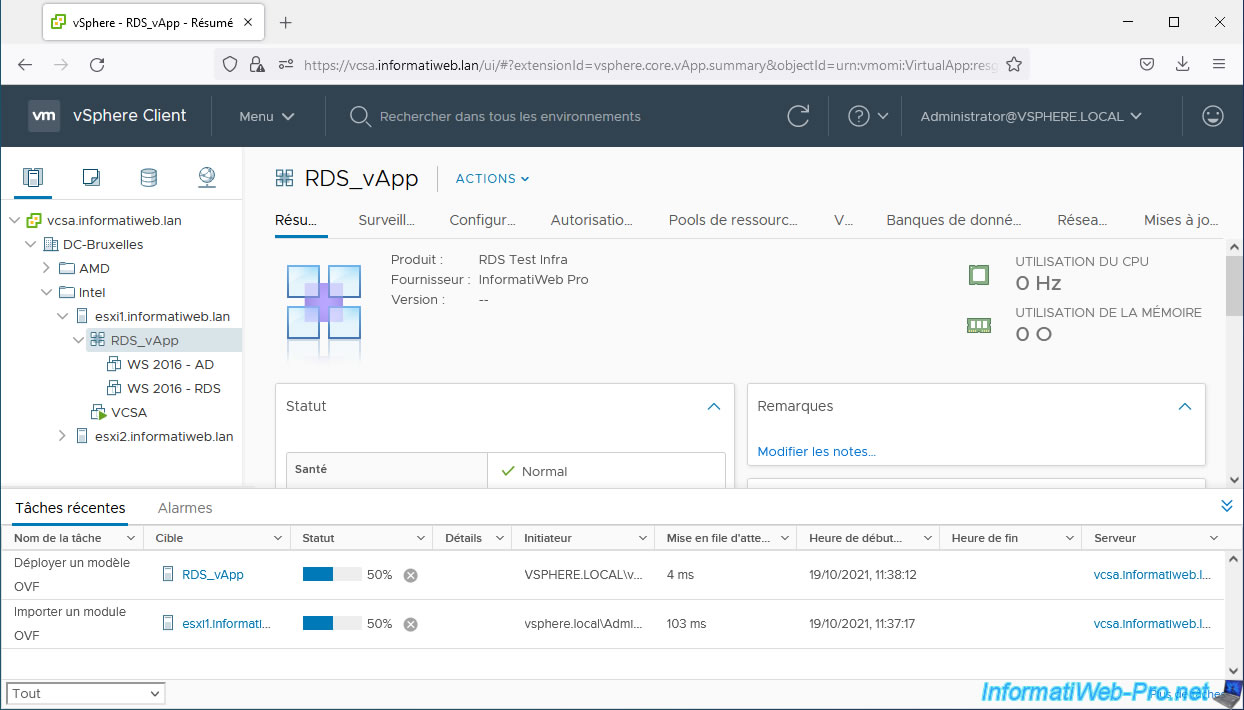Switch to the Surveiller tab
Image resolution: width=1244 pixels, height=710 pixels.
click(386, 220)
